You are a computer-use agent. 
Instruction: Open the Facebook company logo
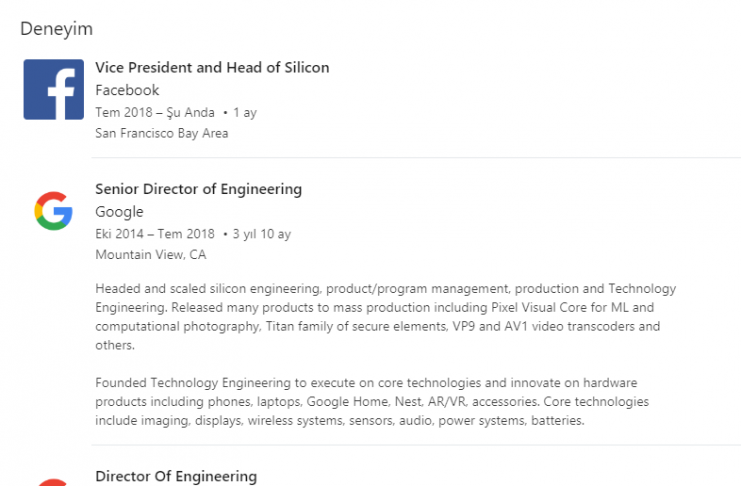(54, 89)
